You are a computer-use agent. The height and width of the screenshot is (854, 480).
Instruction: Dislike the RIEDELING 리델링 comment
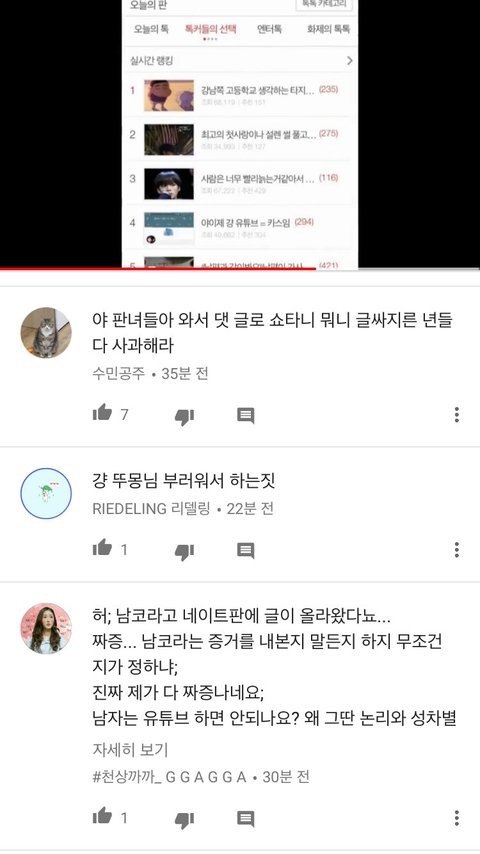pyautogui.click(x=184, y=551)
